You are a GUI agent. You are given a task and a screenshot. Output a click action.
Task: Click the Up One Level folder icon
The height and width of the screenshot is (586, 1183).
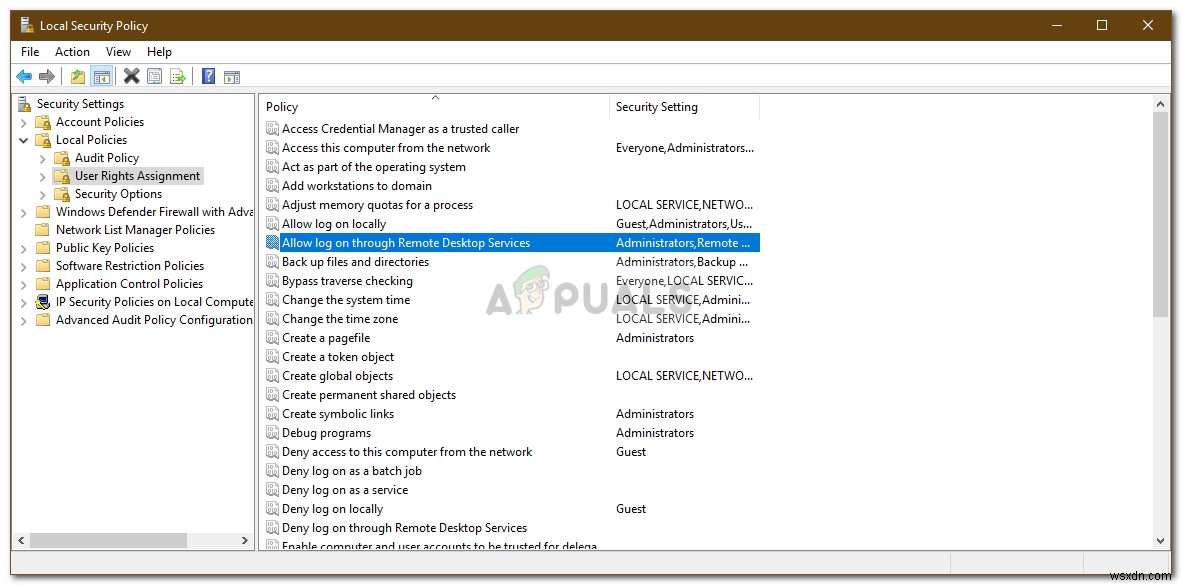coord(78,76)
